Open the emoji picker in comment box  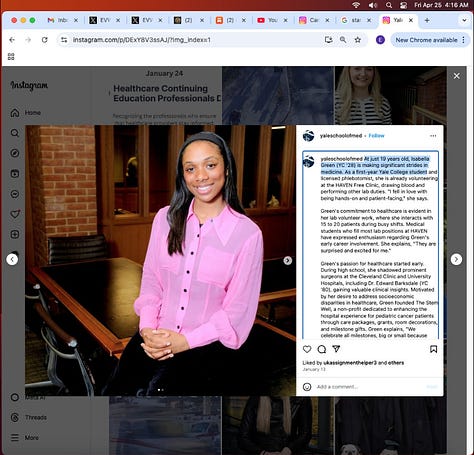tap(307, 387)
